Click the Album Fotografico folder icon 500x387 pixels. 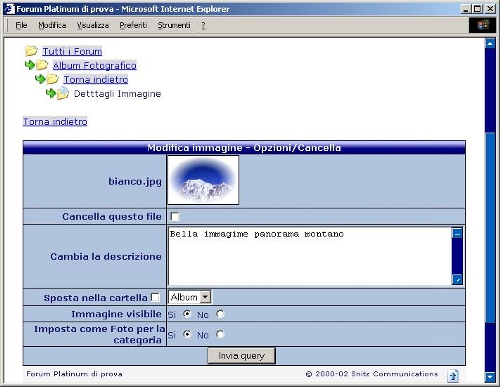point(42,65)
